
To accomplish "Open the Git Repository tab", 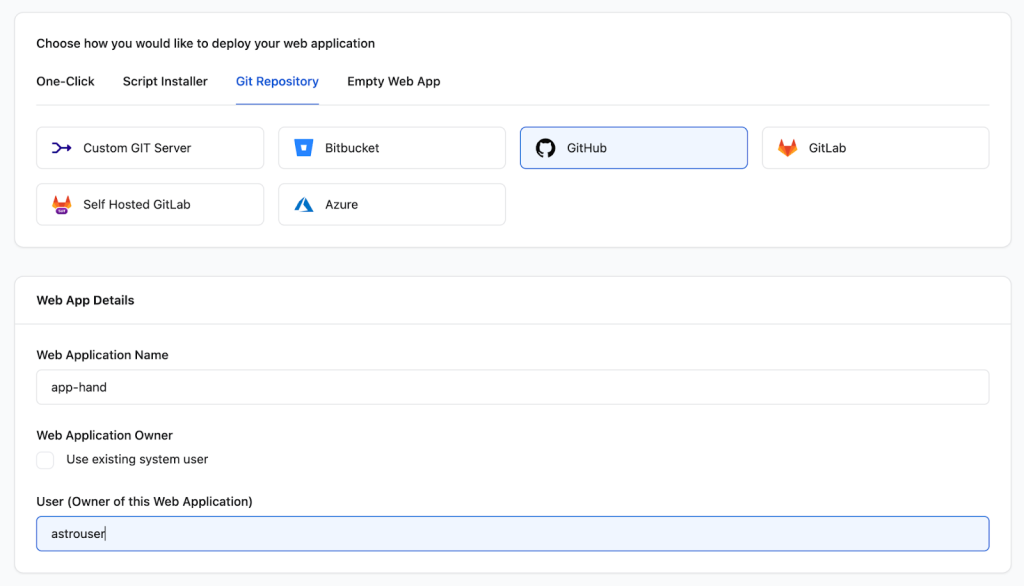I will click(278, 82).
